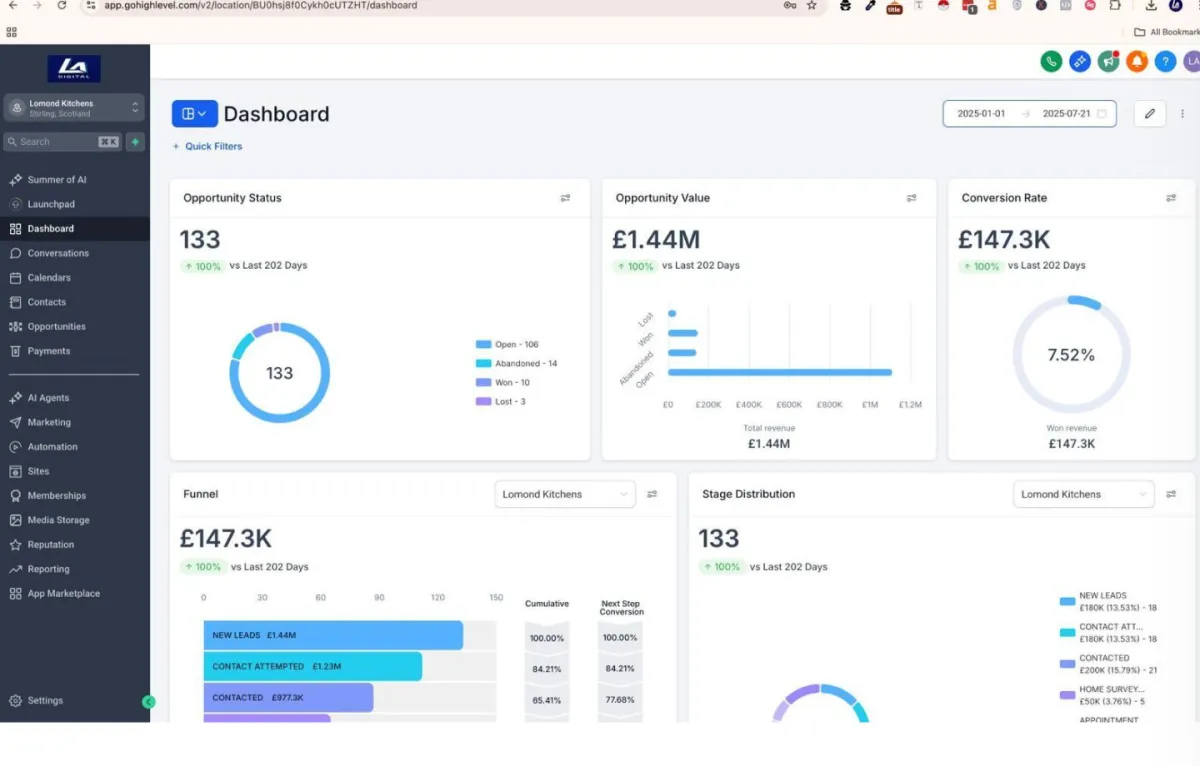1200x766 pixels.
Task: Open Opportunity Status filter settings icon
Action: [565, 198]
